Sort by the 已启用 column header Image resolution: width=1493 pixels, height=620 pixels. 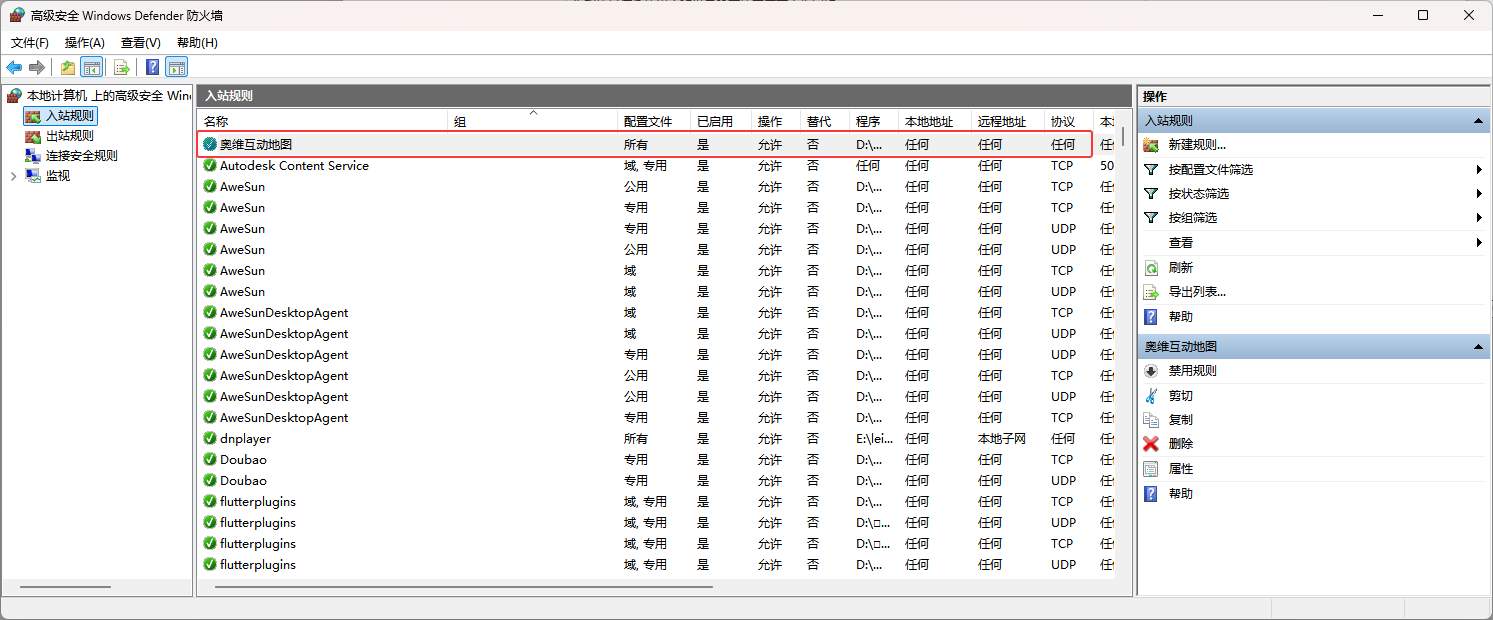pyautogui.click(x=721, y=121)
